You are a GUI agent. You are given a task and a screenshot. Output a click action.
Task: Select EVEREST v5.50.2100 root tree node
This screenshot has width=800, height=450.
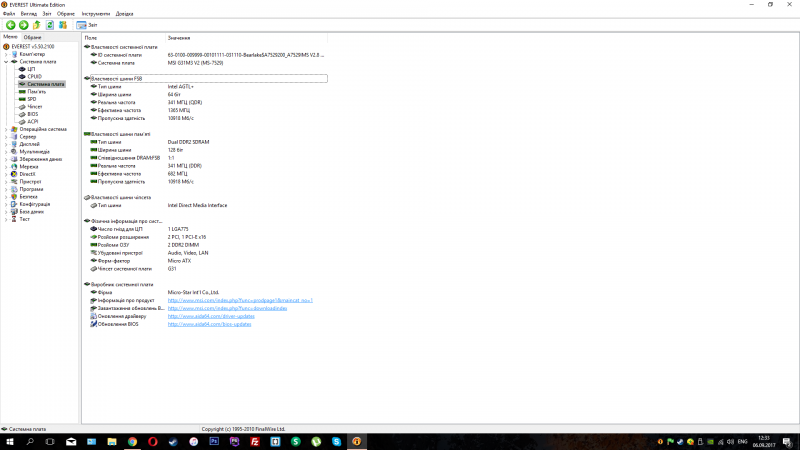[33, 46]
